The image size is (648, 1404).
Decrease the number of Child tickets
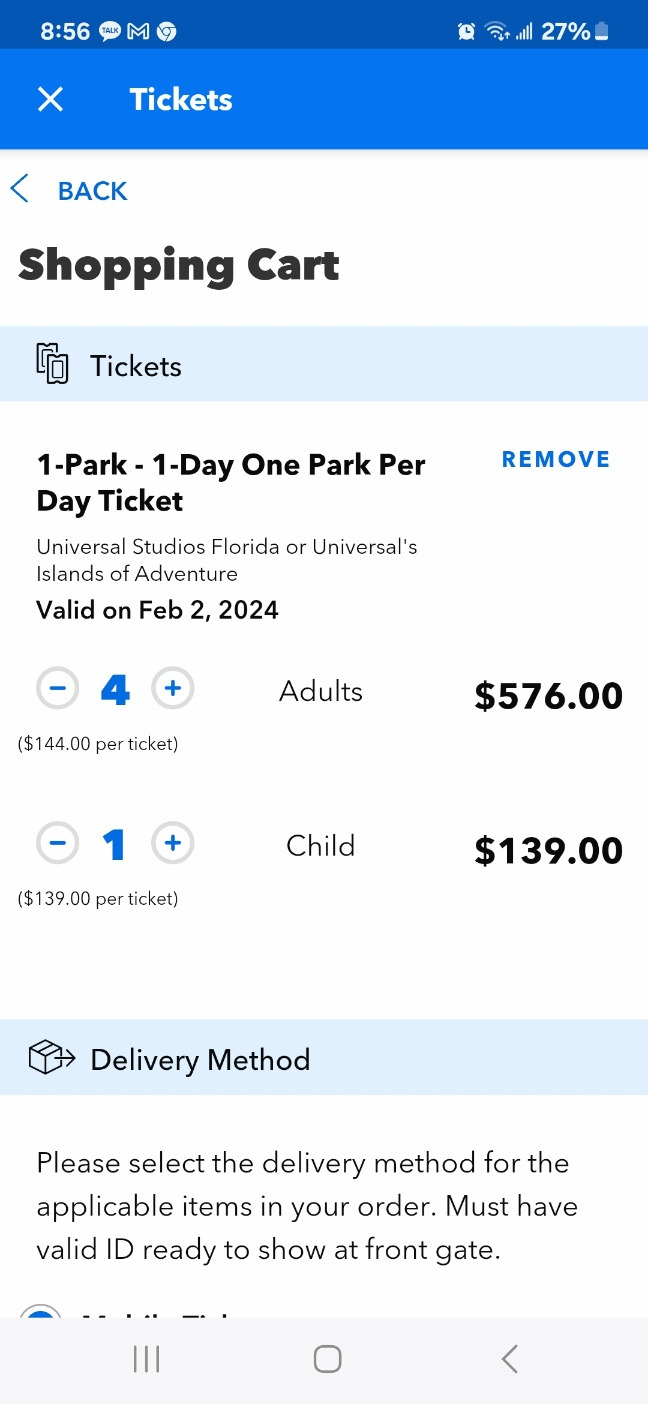click(58, 844)
